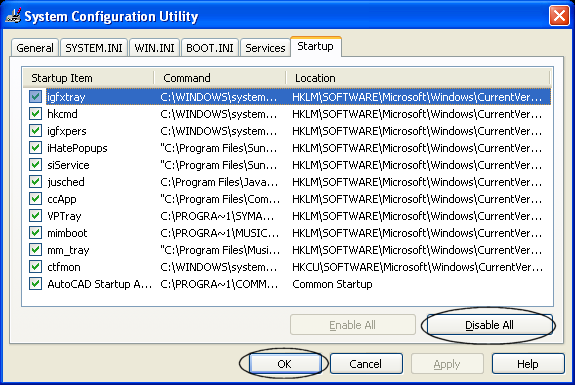Click the Cancel button
575x385 pixels.
[x=366, y=364]
